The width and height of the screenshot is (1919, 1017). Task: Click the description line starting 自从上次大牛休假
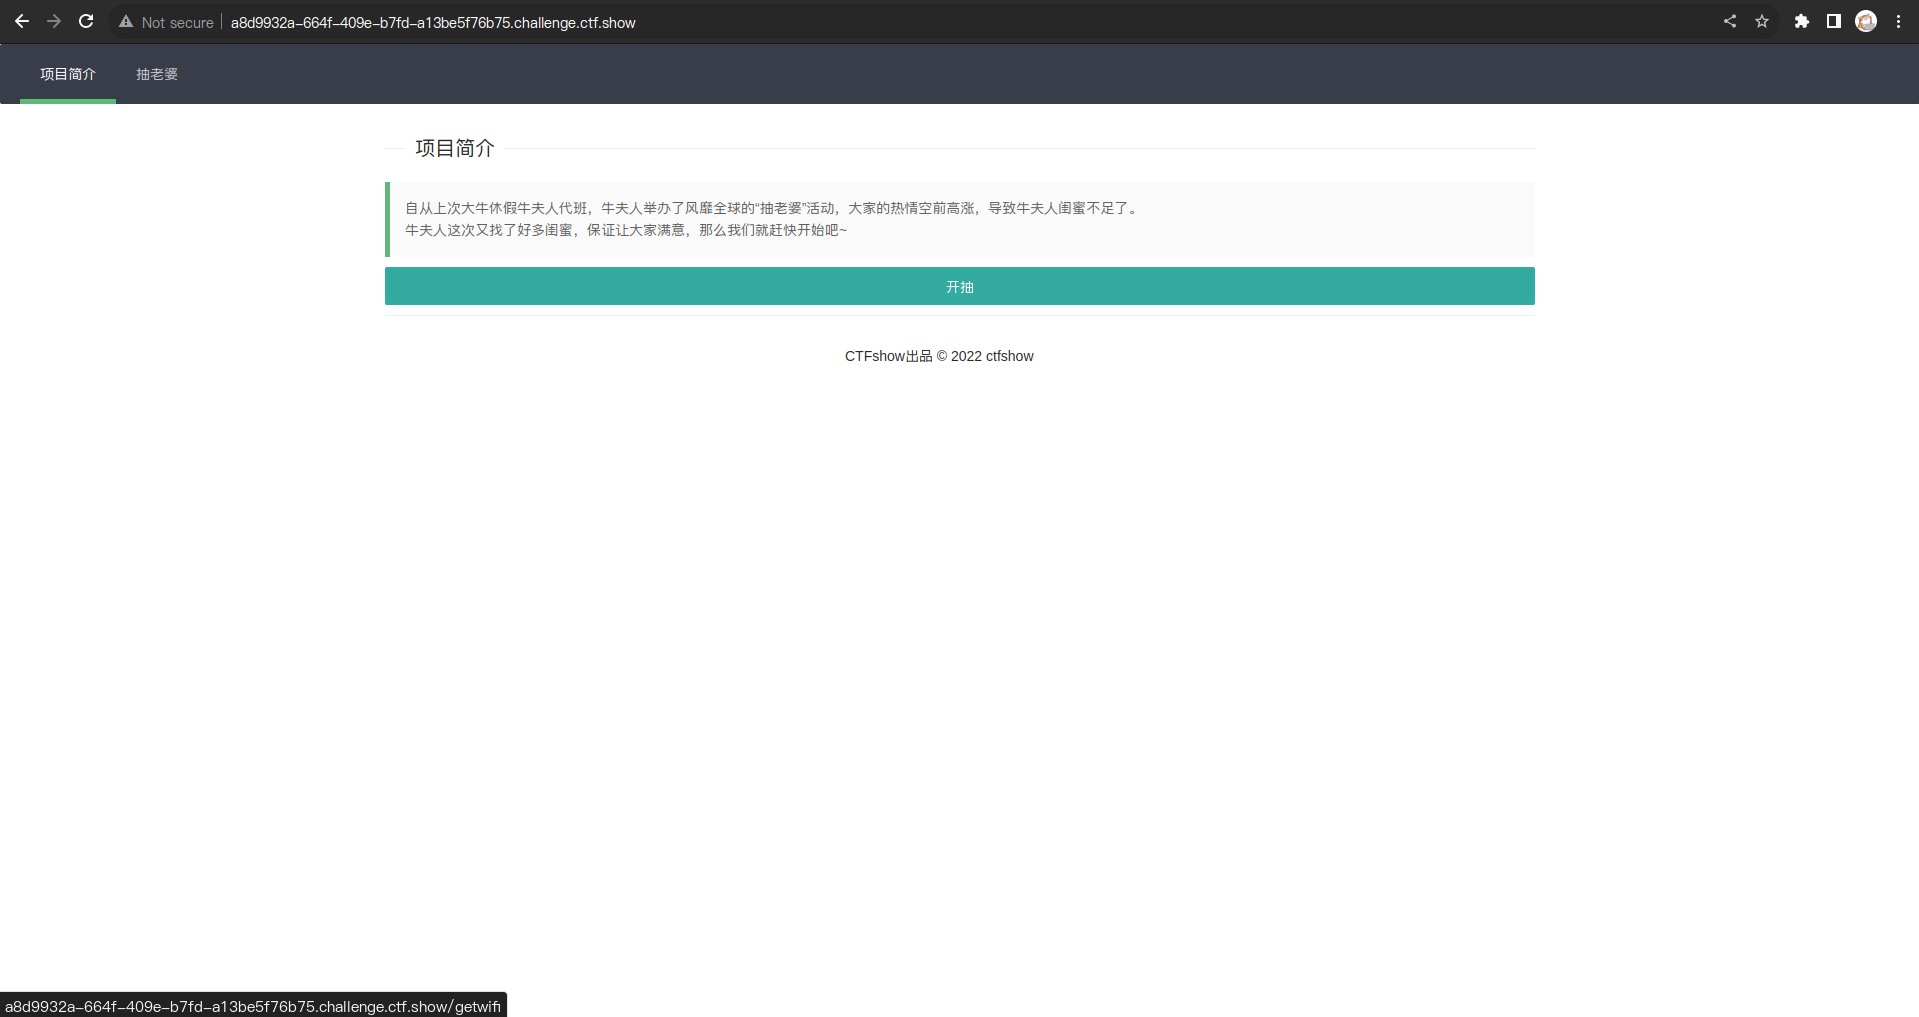[771, 208]
